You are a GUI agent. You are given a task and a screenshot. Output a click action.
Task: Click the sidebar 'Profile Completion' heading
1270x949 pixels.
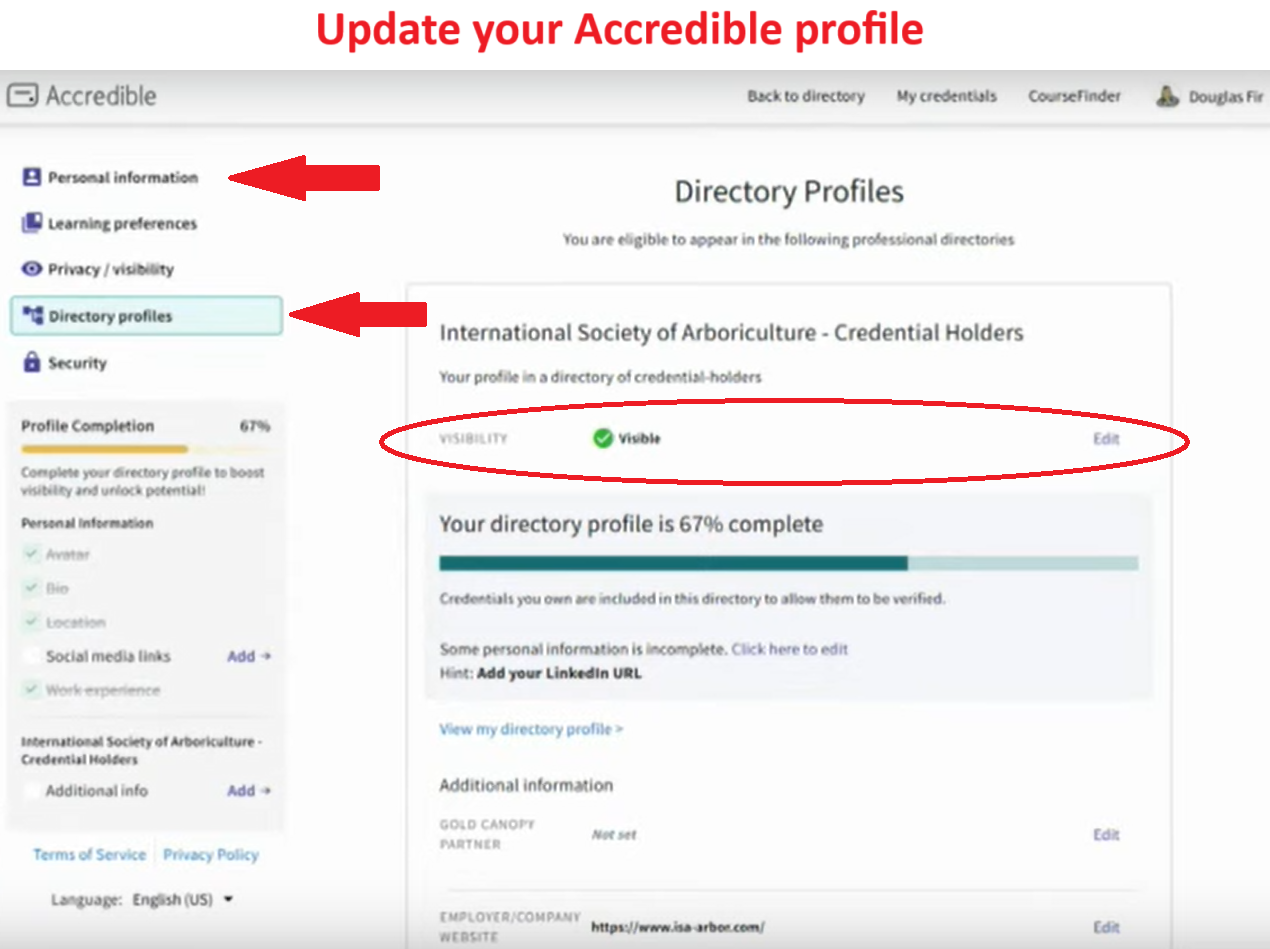[x=88, y=426]
